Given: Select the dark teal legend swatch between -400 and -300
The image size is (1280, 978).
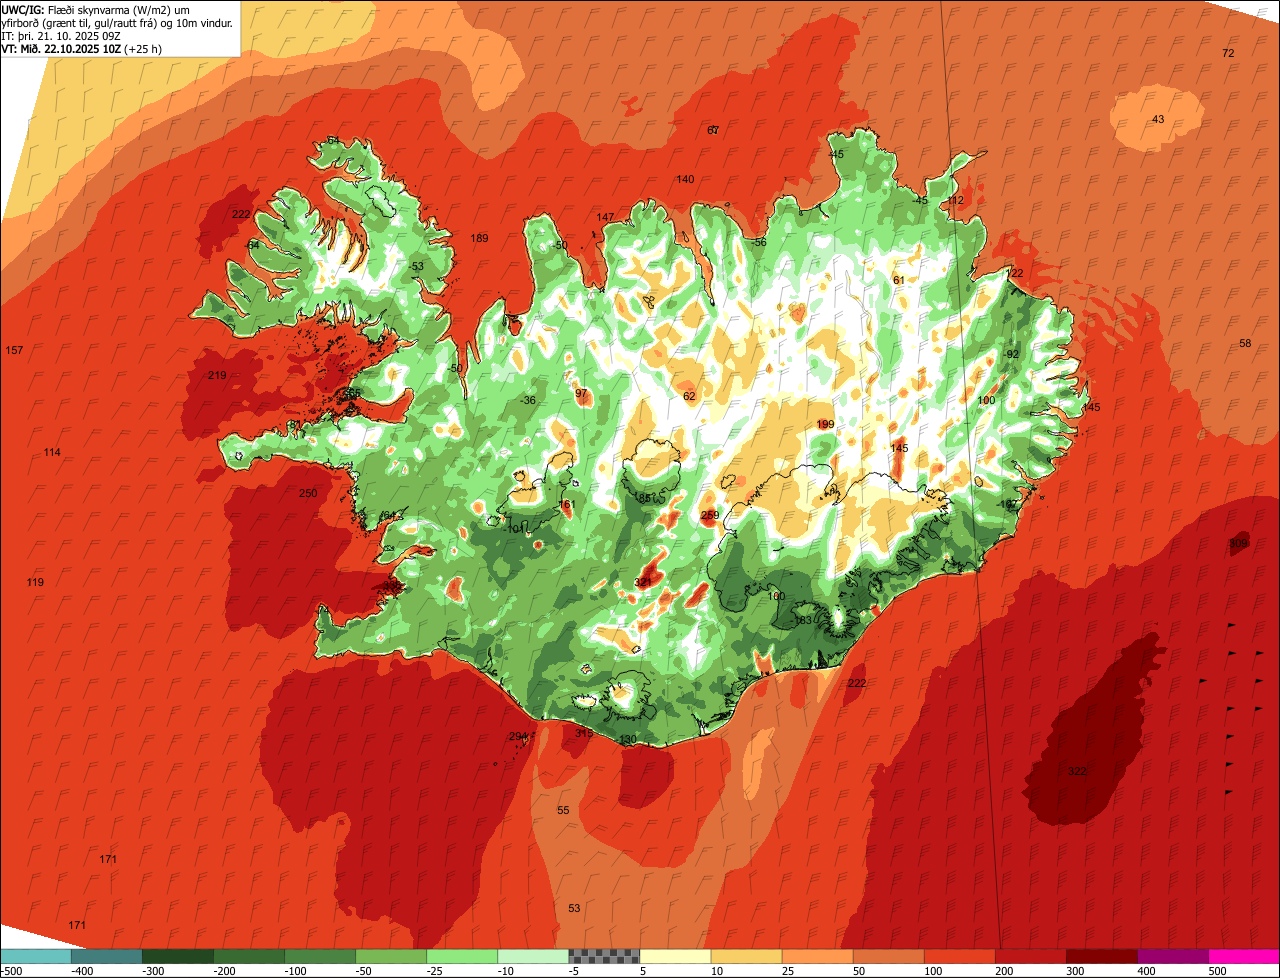Looking at the screenshot, I should click(x=106, y=956).
